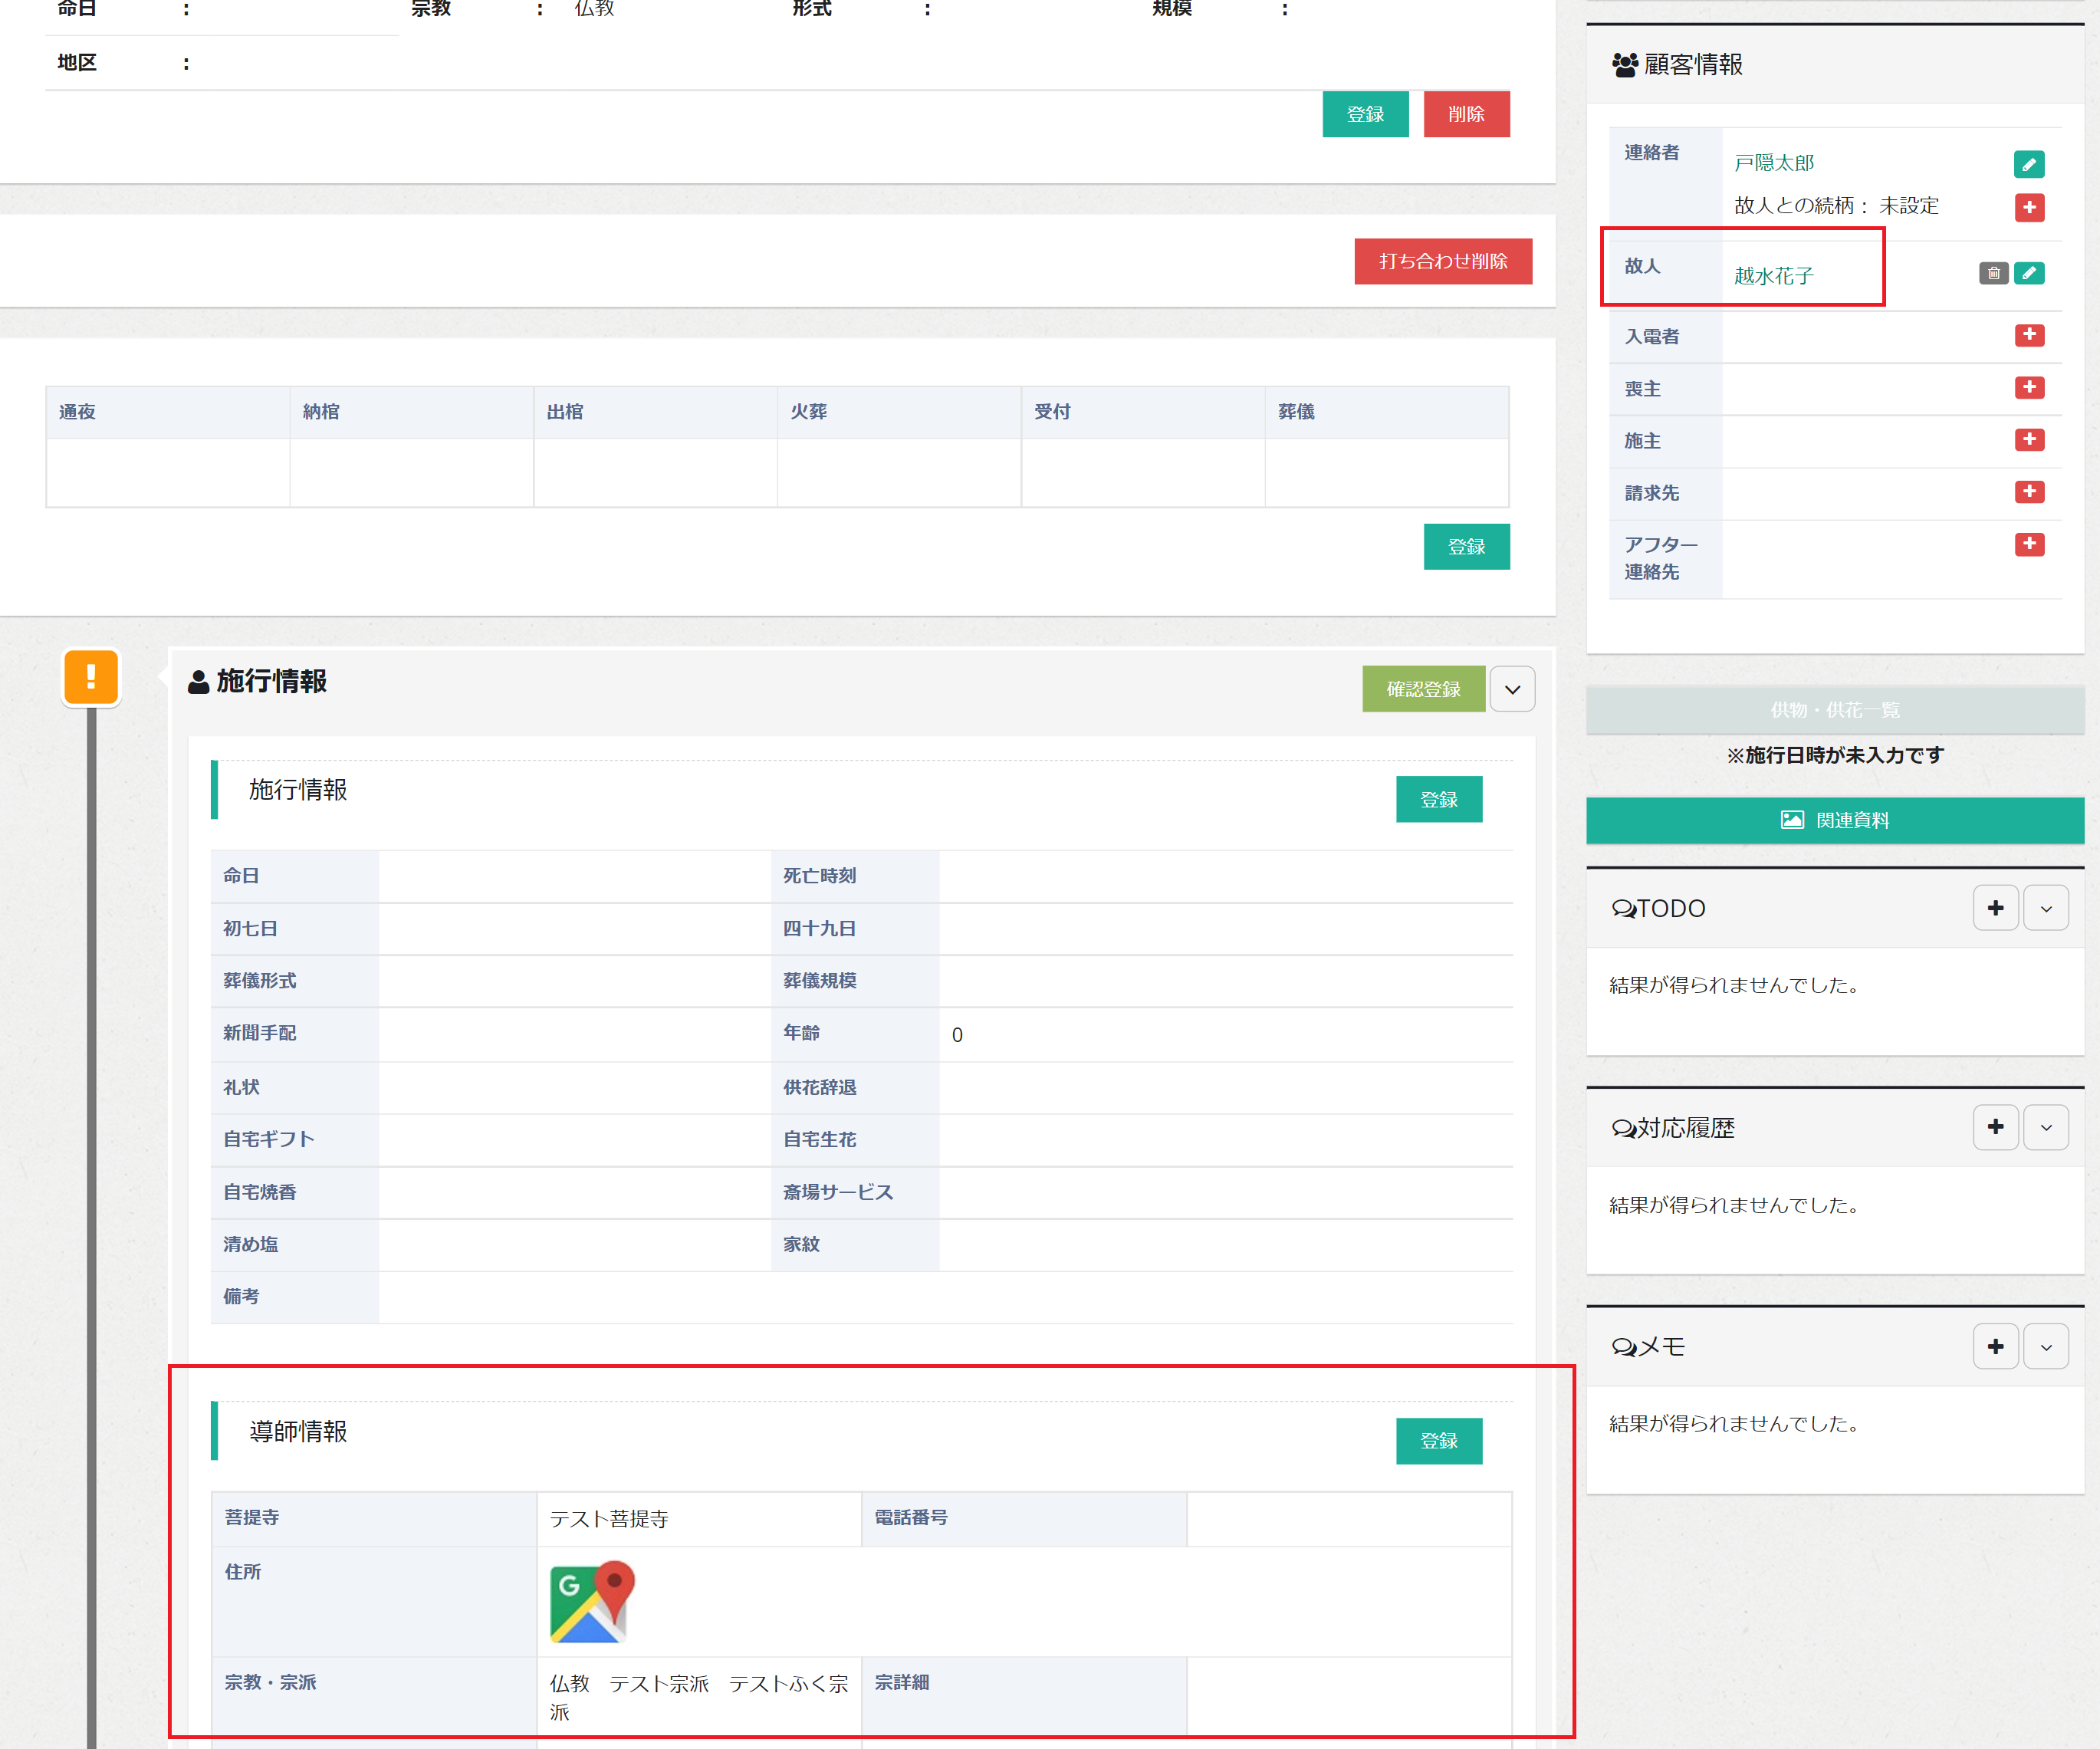This screenshot has height=1749, width=2100.
Task: Click the green 確認登録 button
Action: coord(1422,689)
